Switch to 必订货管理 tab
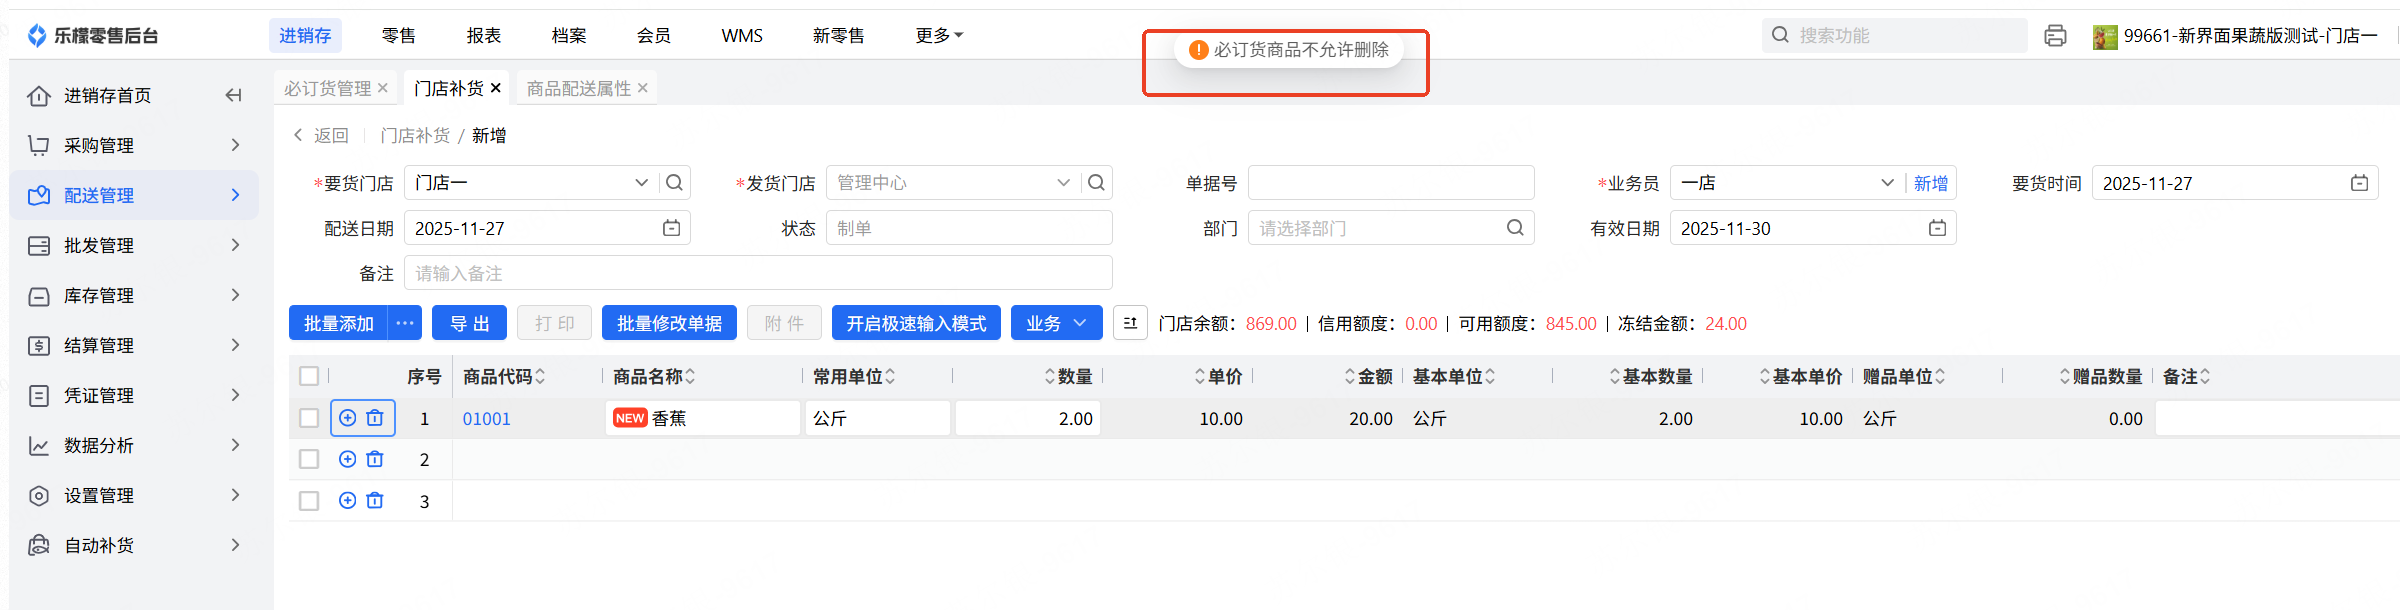The image size is (2400, 610). coord(327,88)
